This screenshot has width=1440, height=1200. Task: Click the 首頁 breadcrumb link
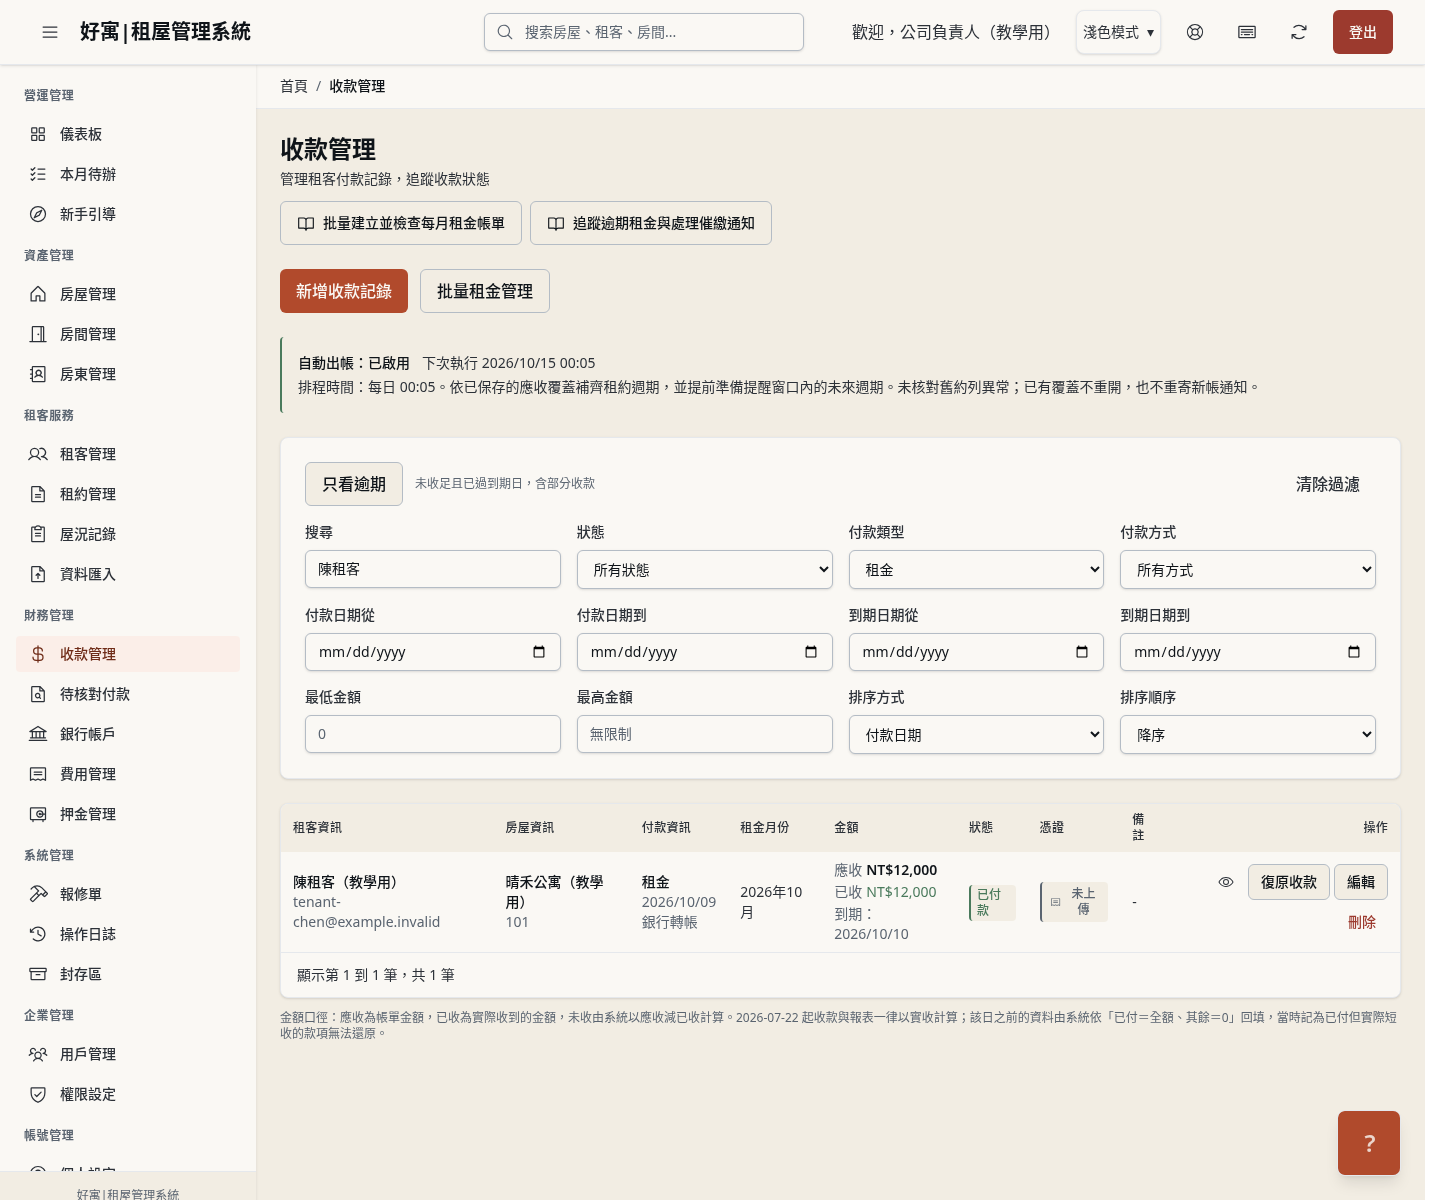point(294,86)
